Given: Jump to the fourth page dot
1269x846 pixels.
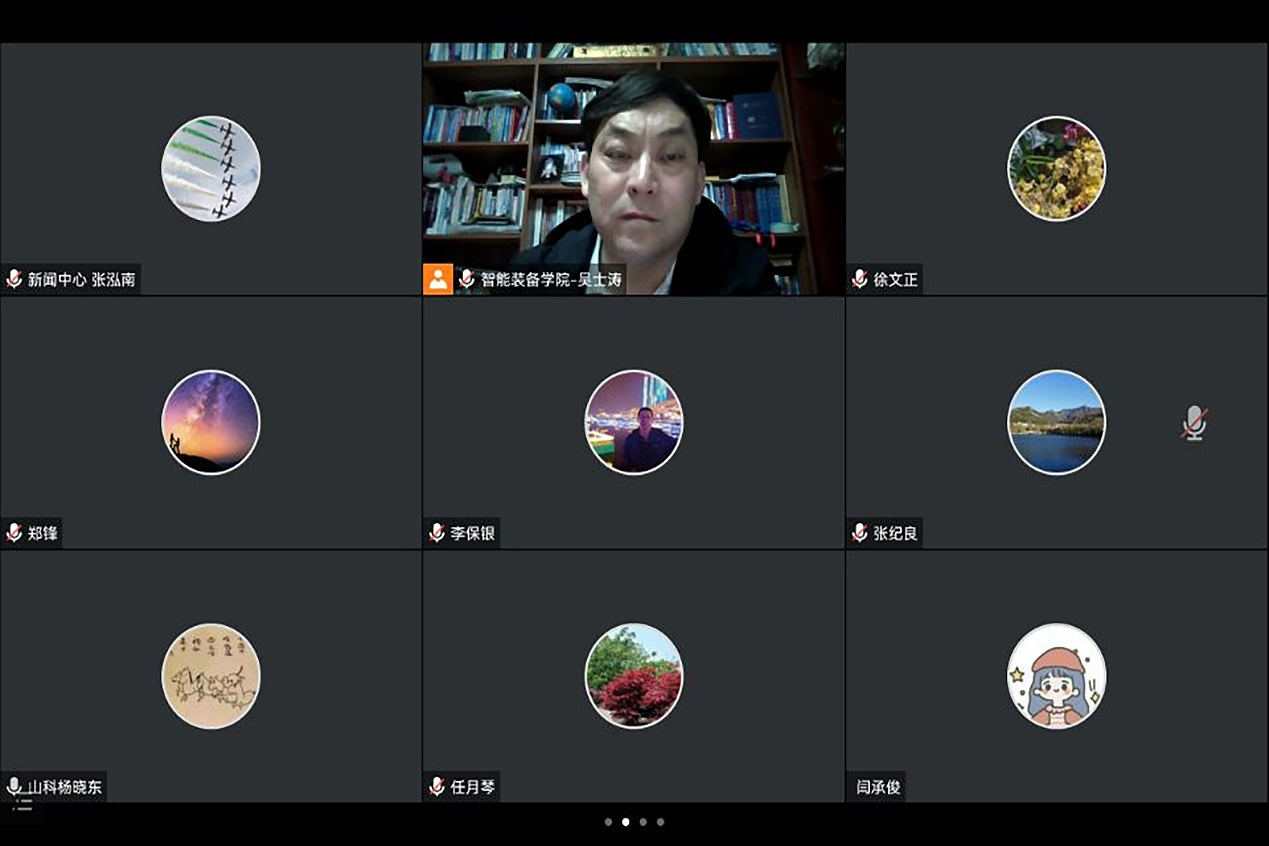Looking at the screenshot, I should click(660, 822).
